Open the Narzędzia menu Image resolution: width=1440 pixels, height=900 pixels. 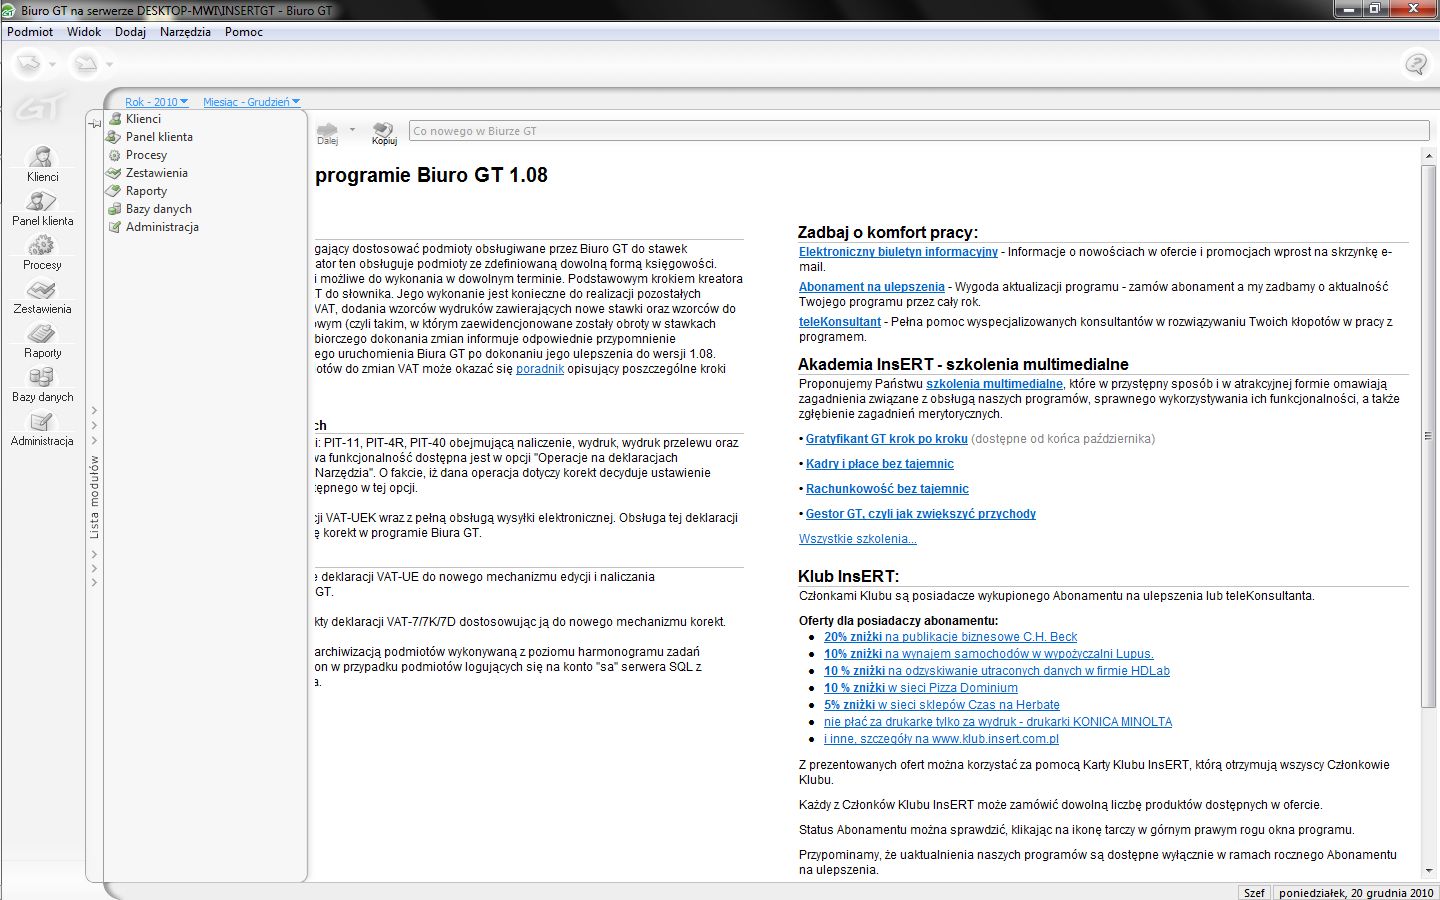point(185,32)
